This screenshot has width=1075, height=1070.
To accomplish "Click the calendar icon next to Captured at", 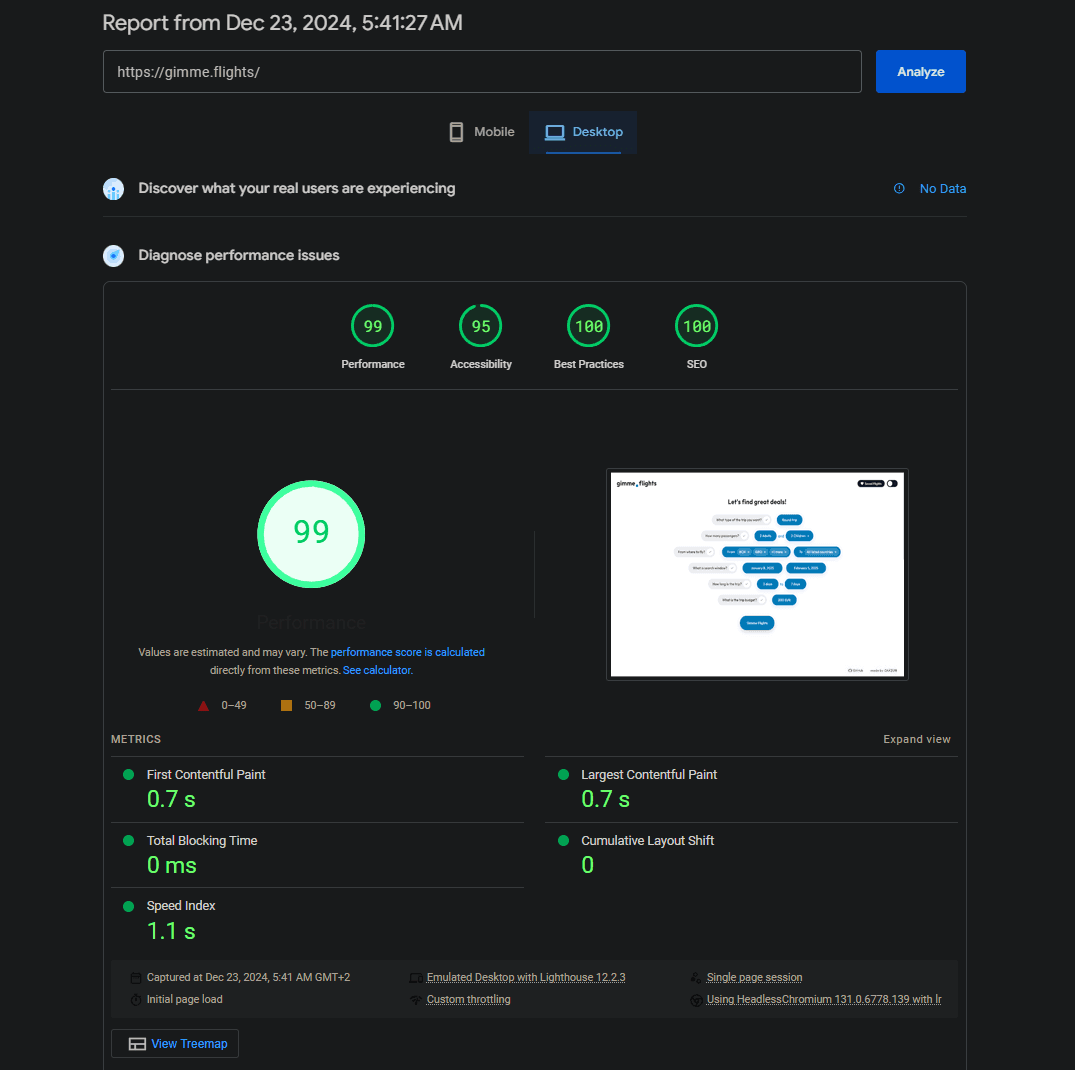I will coord(136,978).
